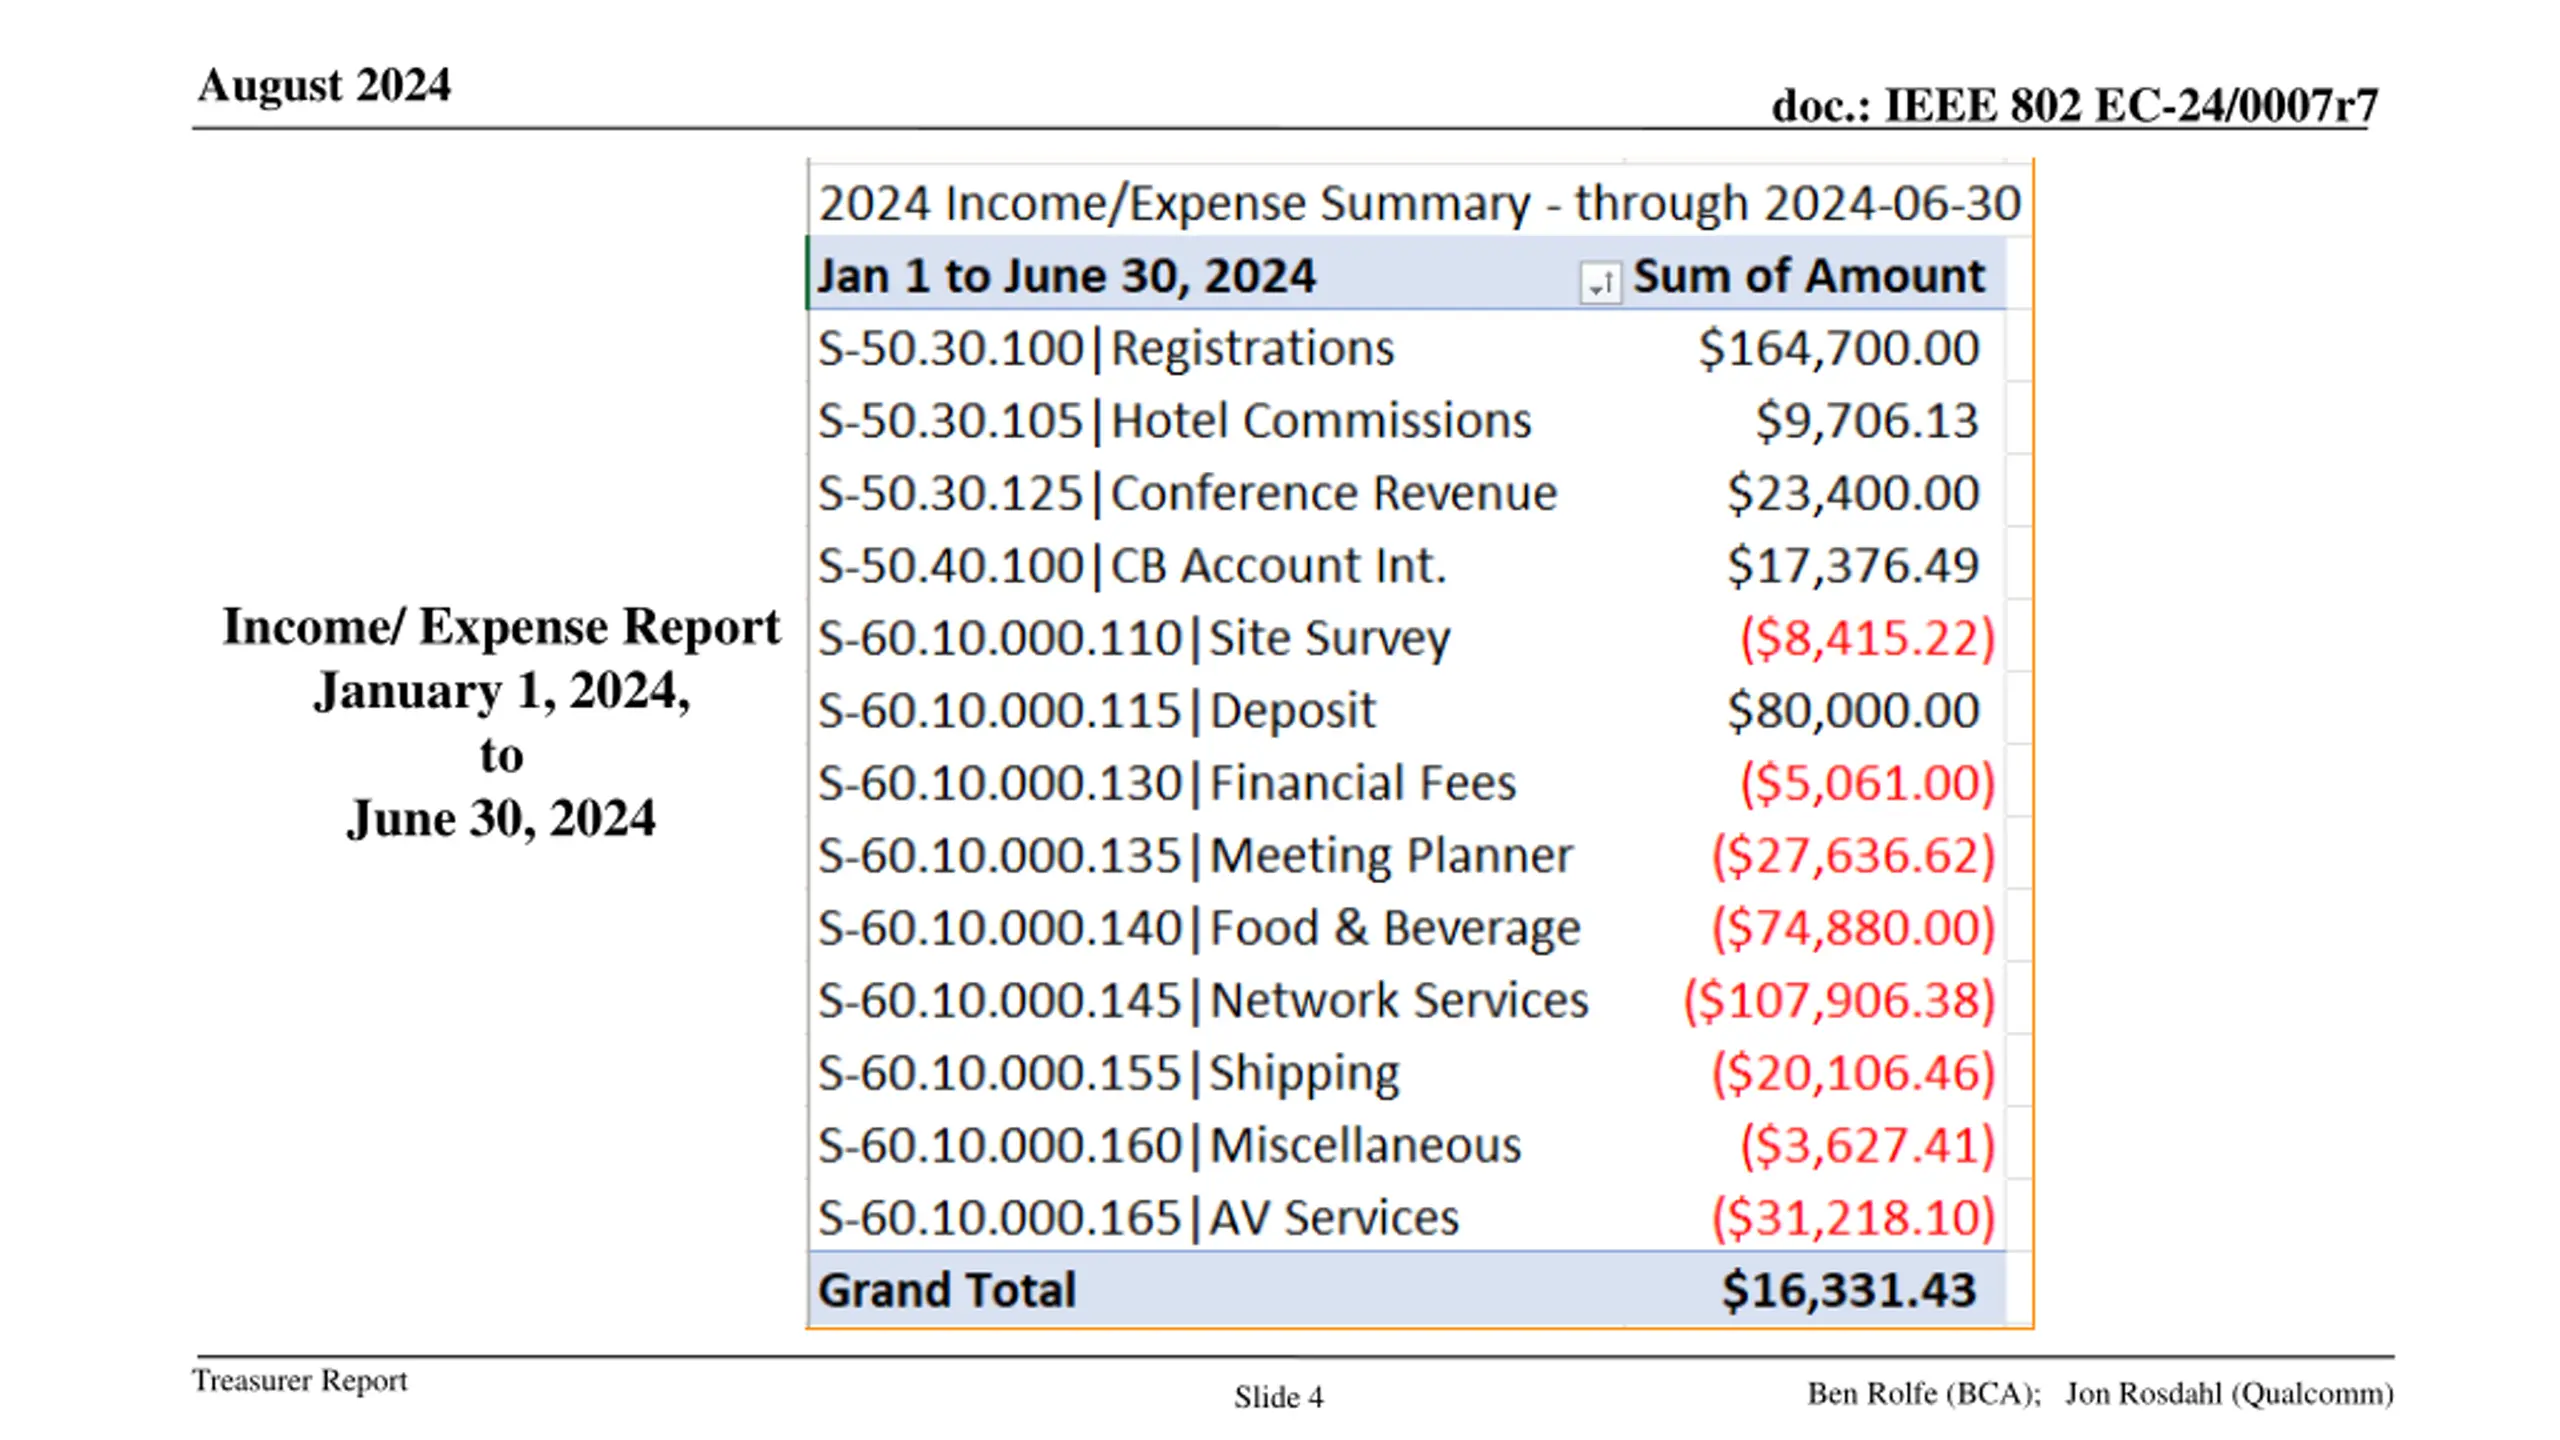Viewport: 2560px width, 1440px height.
Task: Select the 'Grand Total' row label
Action: tap(947, 1290)
